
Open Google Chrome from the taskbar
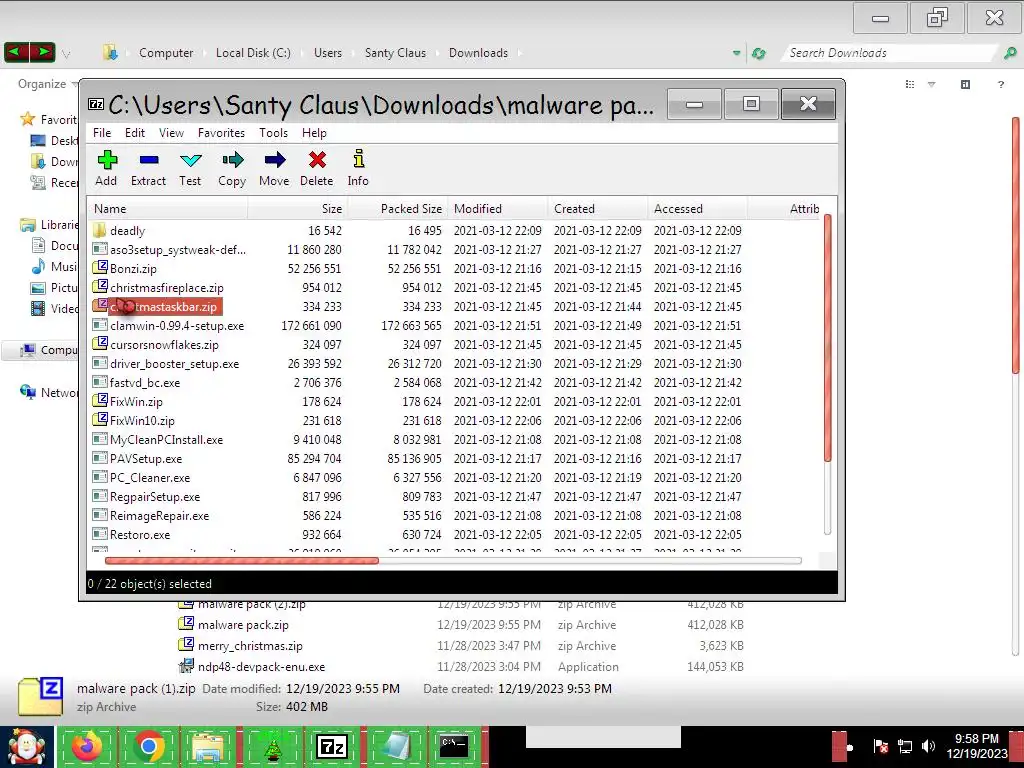149,746
